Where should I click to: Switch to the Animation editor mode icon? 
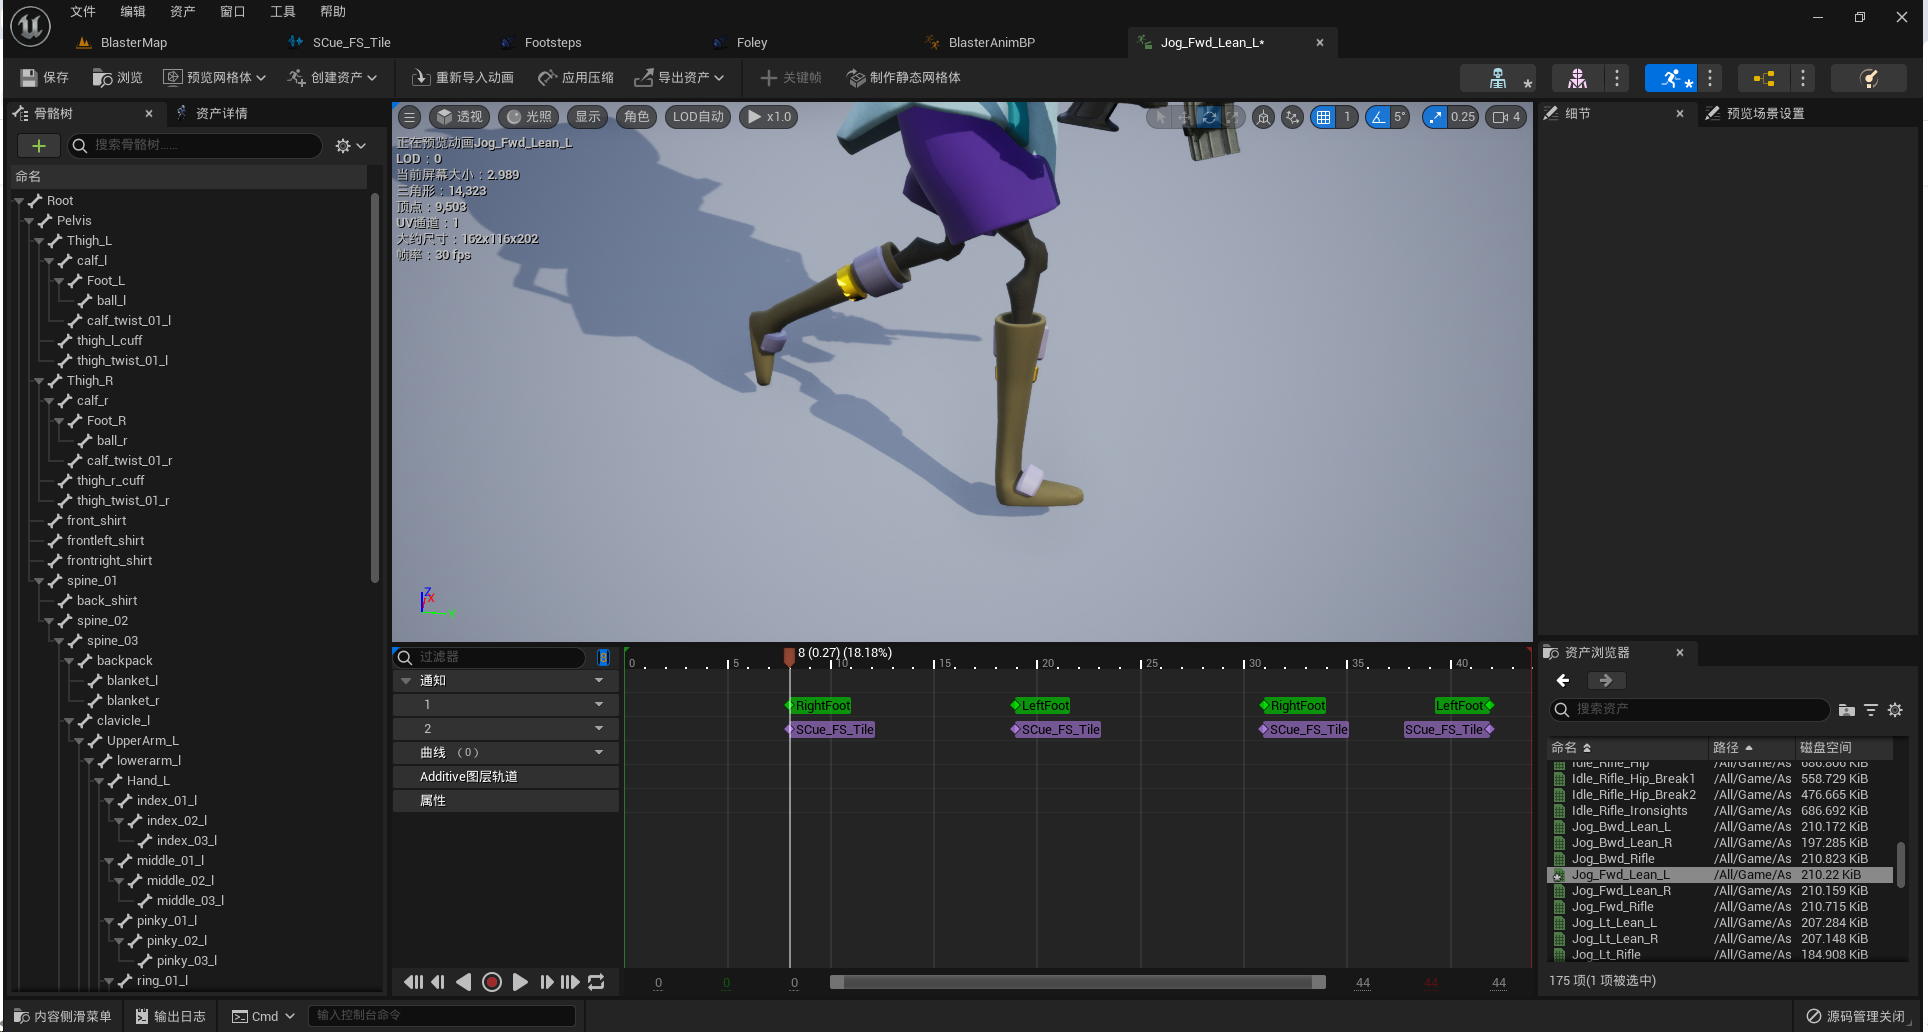[x=1670, y=78]
